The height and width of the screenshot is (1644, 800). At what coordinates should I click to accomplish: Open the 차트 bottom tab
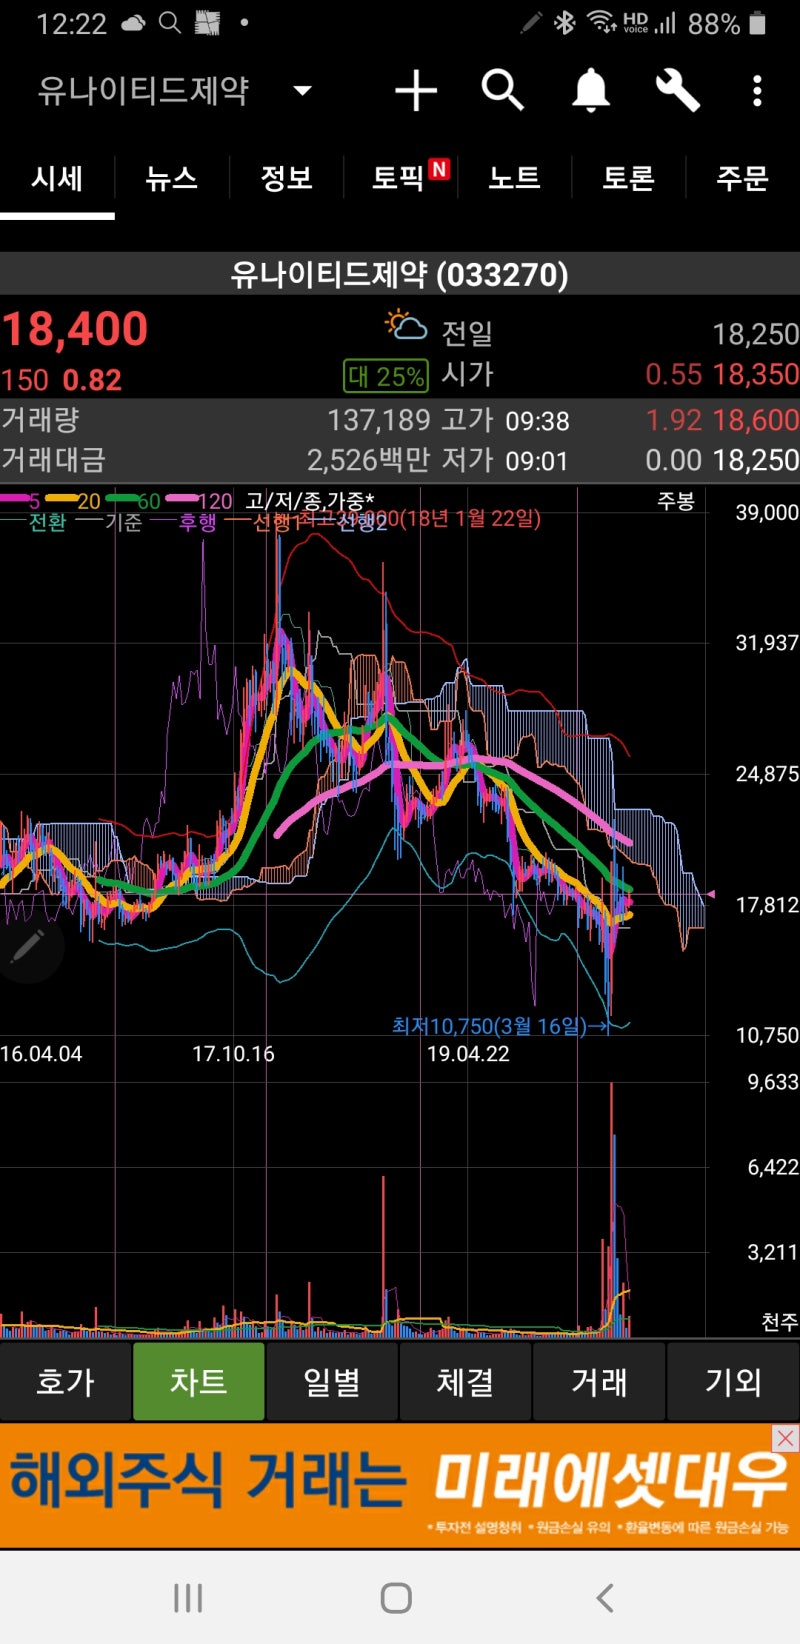point(199,1381)
